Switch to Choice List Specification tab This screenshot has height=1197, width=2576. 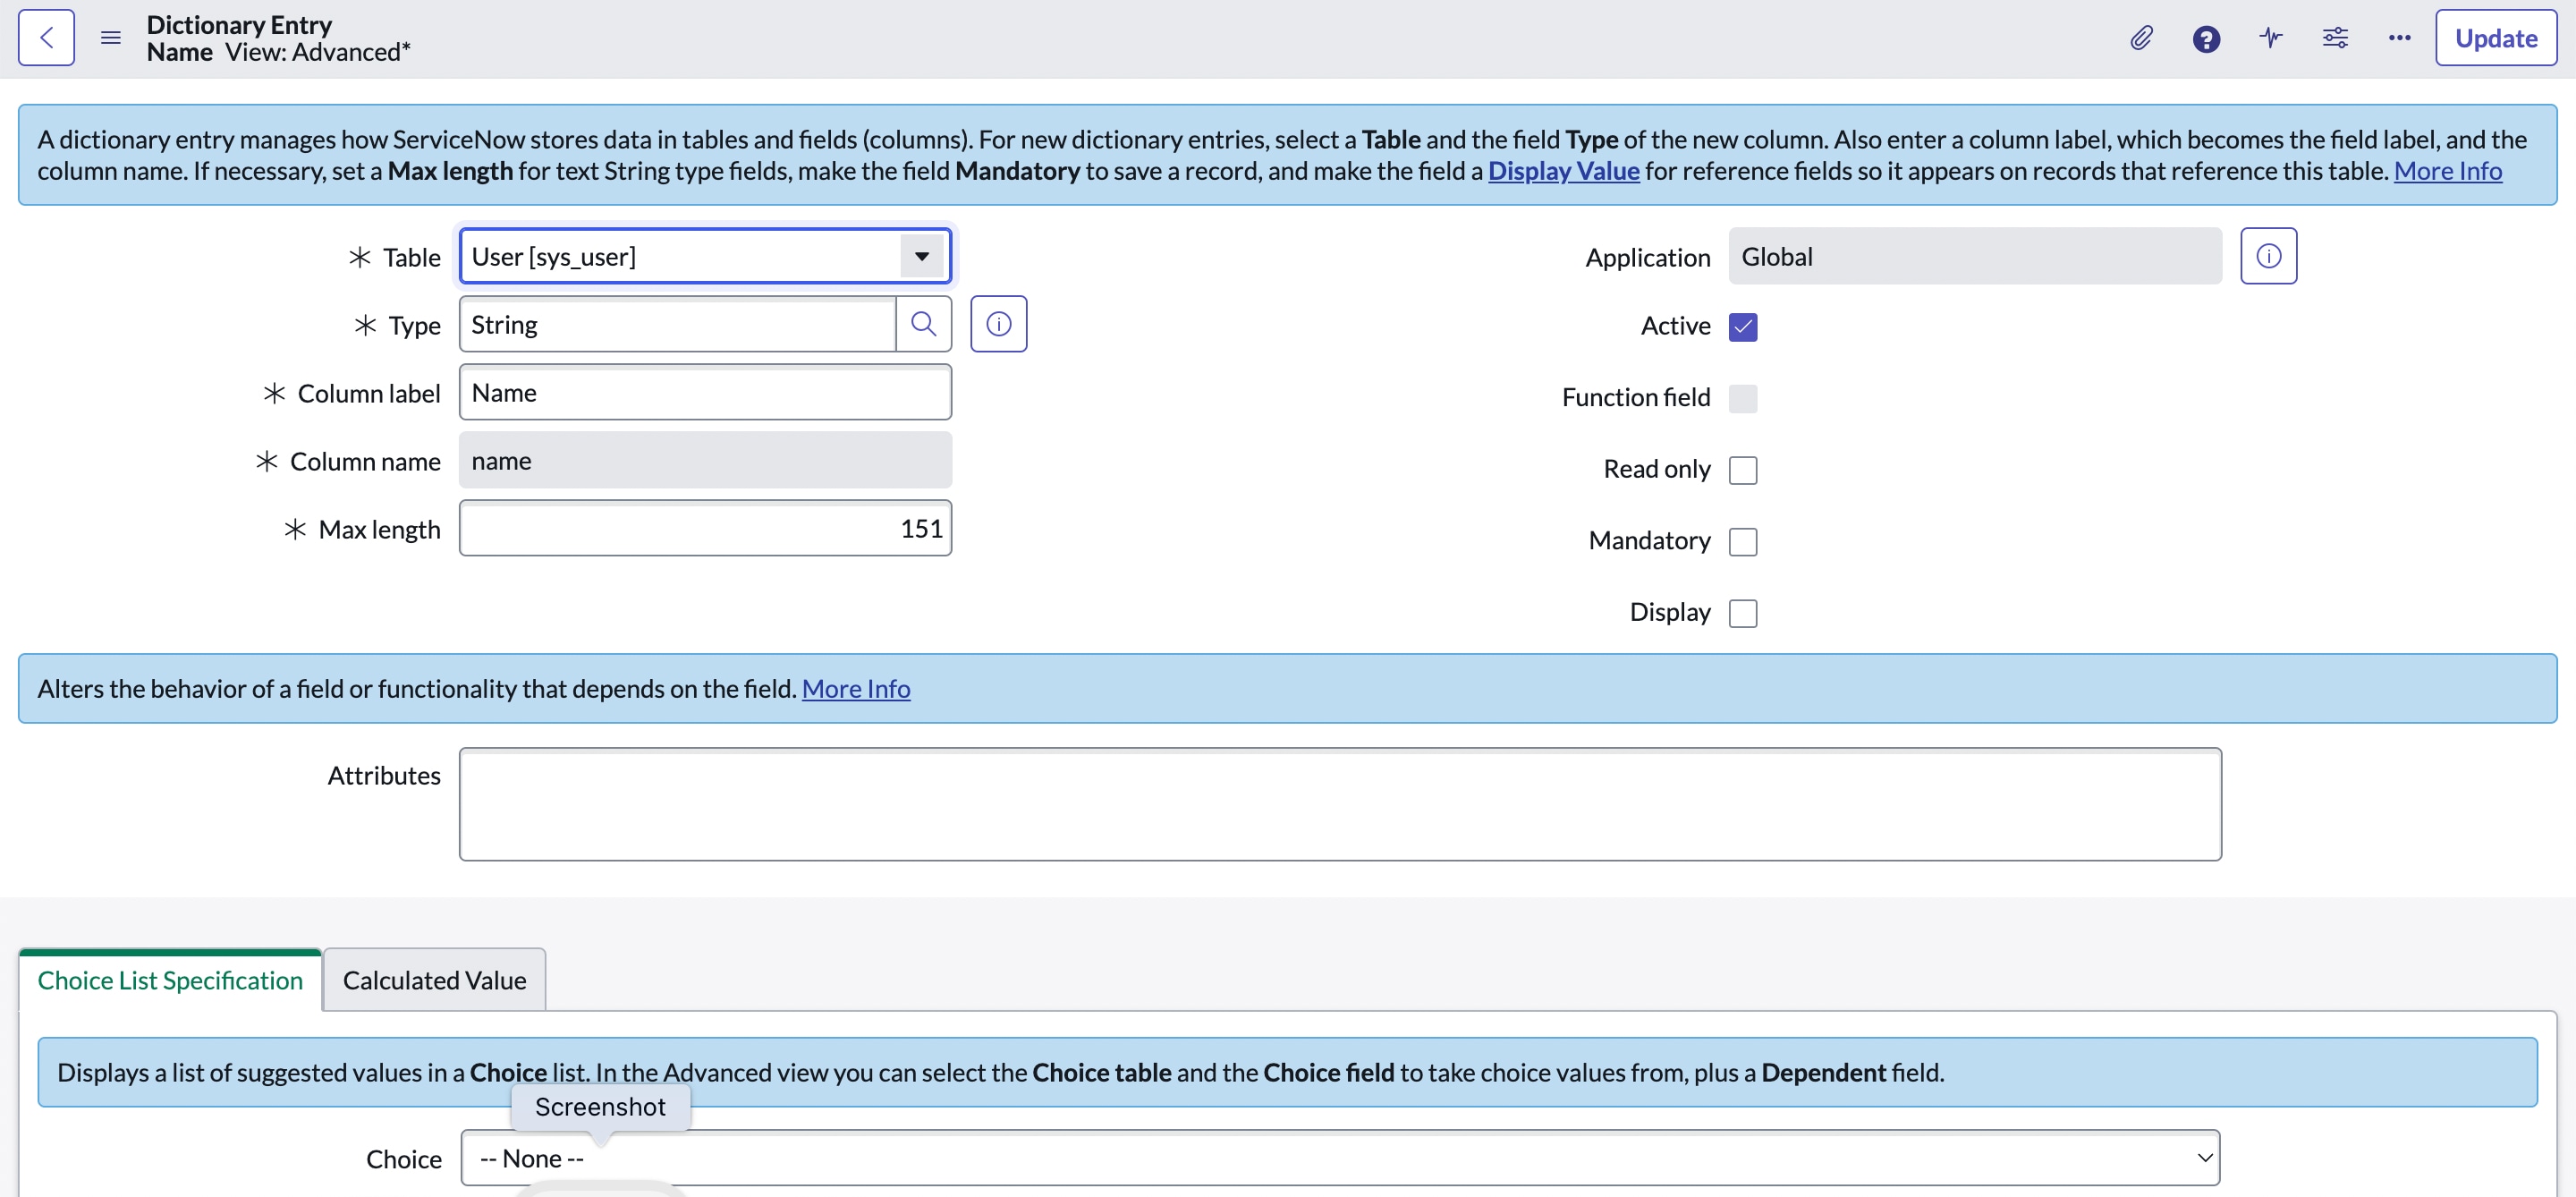pyautogui.click(x=170, y=980)
